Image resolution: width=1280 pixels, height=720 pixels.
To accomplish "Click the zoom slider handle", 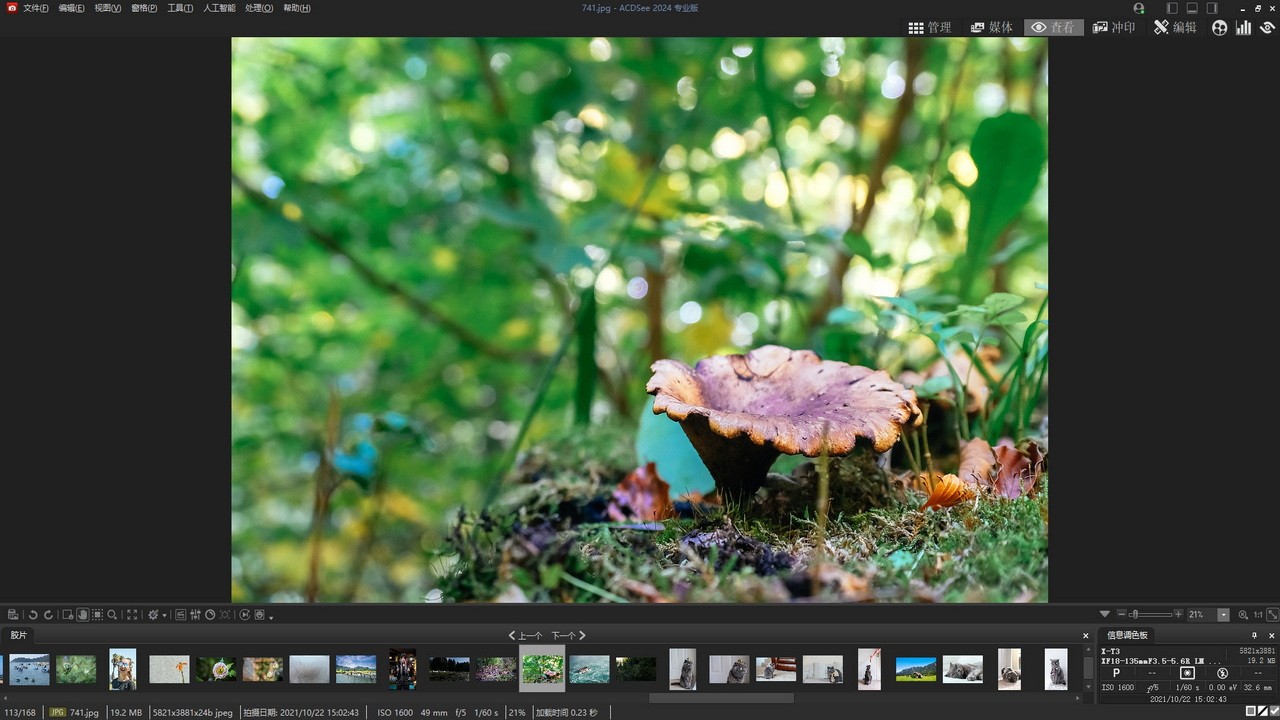I will tap(1134, 615).
